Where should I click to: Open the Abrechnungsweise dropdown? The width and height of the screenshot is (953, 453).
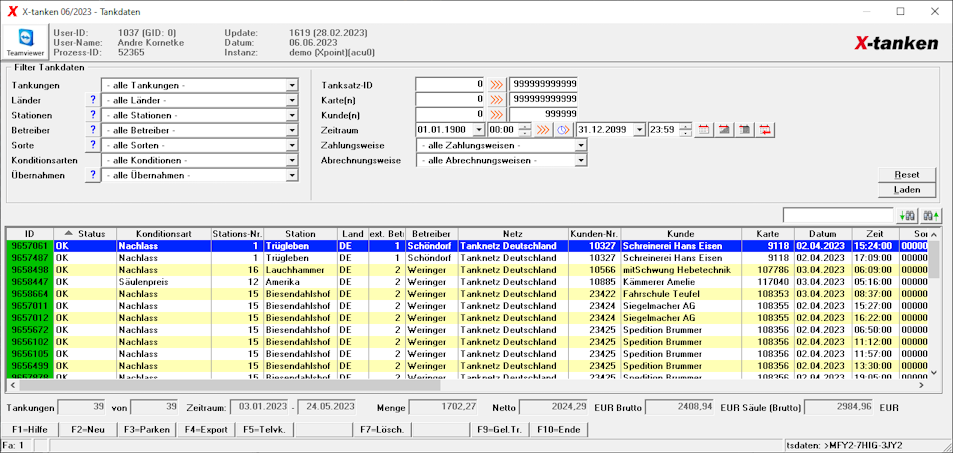581,161
